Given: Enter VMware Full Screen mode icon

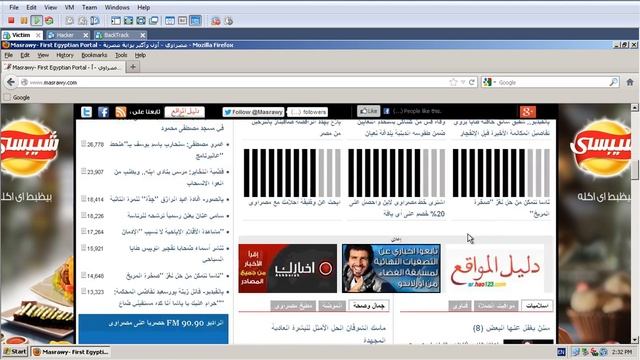Looking at the screenshot, I should 128,20.
